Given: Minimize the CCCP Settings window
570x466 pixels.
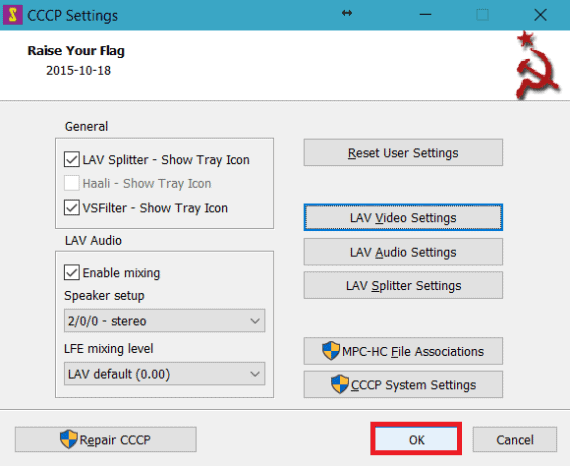Looking at the screenshot, I should (425, 15).
